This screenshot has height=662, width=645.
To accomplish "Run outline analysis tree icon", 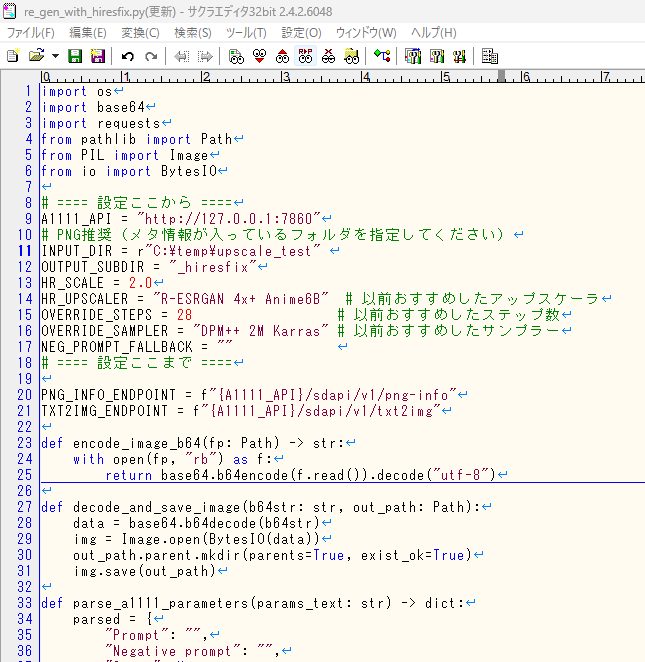I will pos(382,56).
